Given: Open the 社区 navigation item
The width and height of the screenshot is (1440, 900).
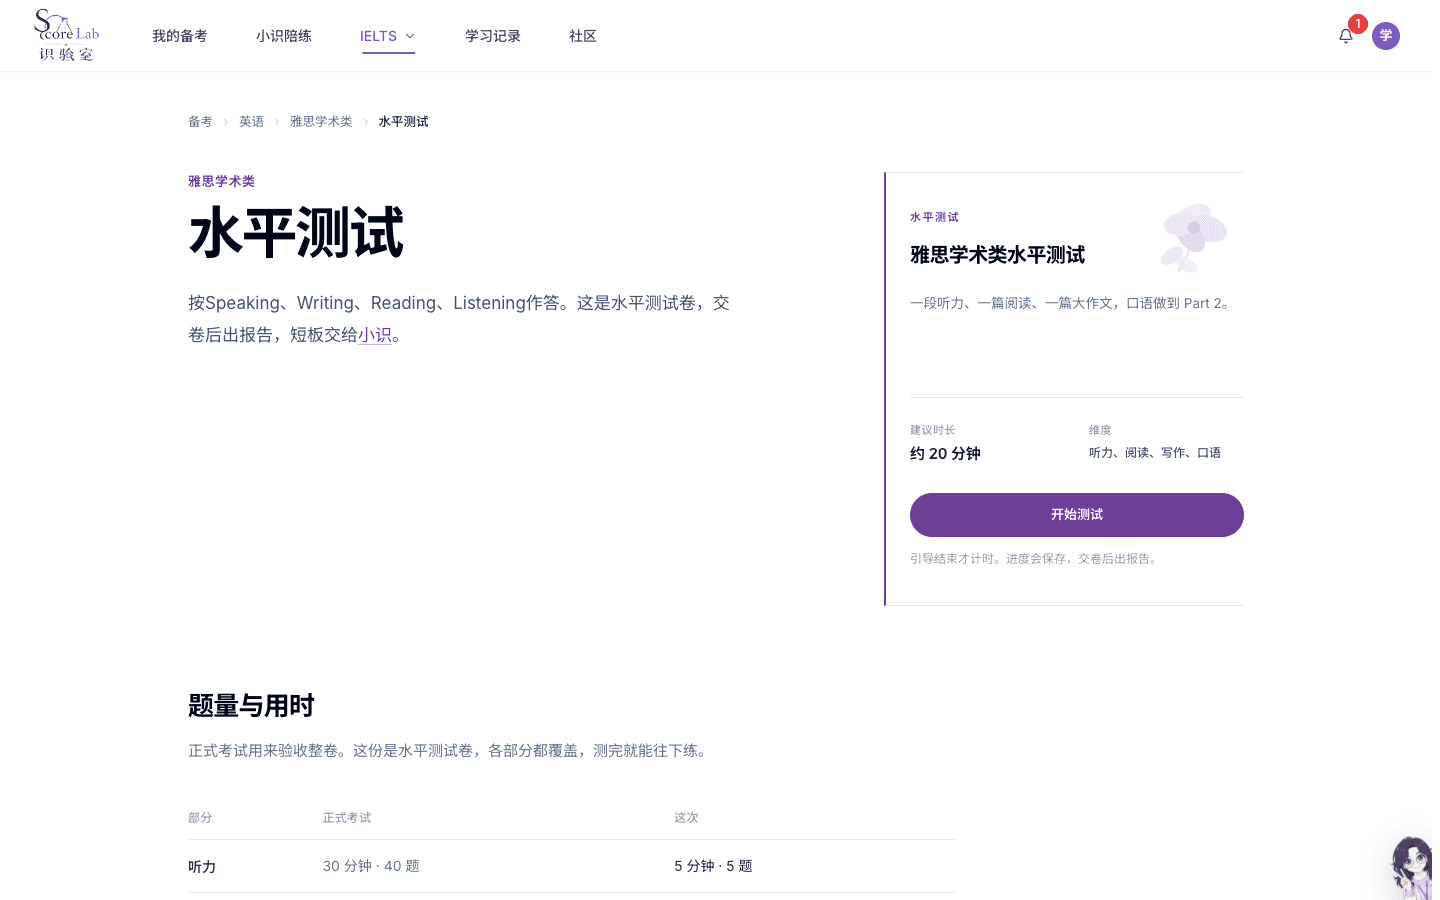Looking at the screenshot, I should click(x=583, y=36).
